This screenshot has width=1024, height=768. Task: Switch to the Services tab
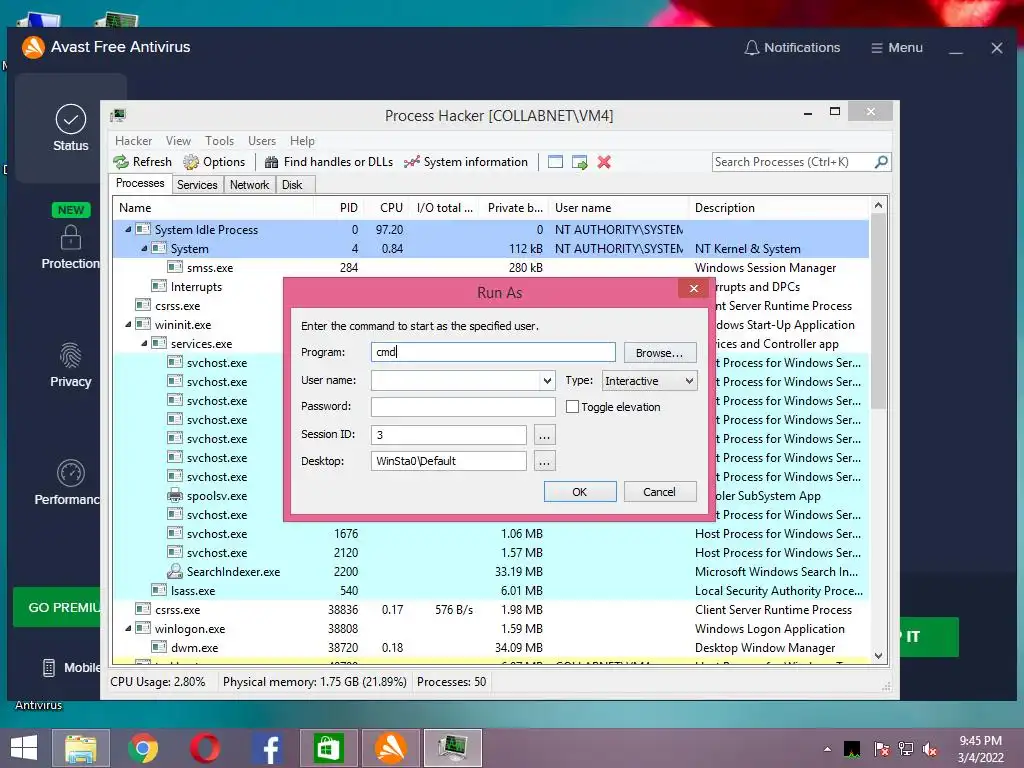(197, 185)
